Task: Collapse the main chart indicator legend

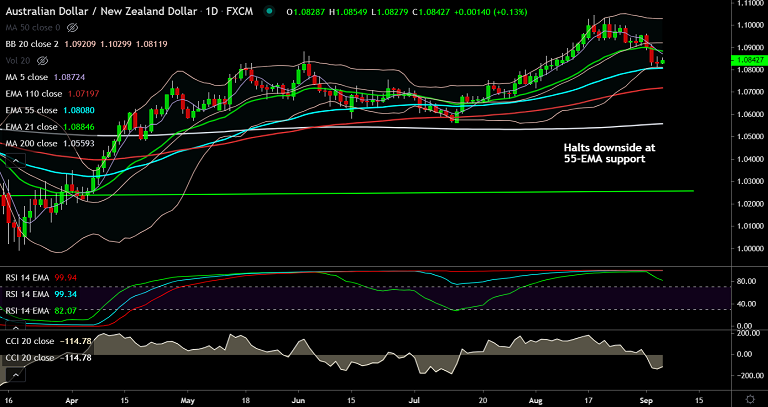Action: point(16,160)
